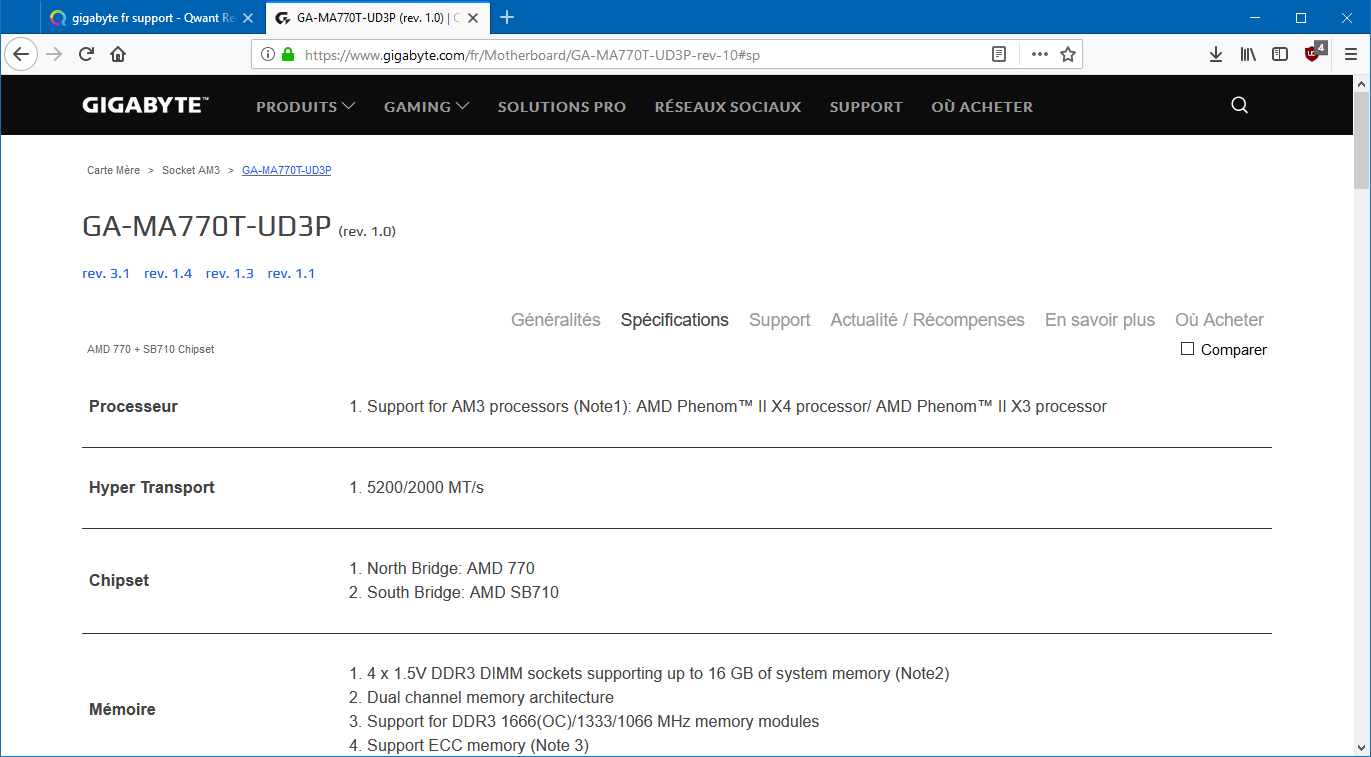Image resolution: width=1371 pixels, height=757 pixels.
Task: Switch to the Qwant gigabyte fr support tab
Action: click(x=153, y=18)
